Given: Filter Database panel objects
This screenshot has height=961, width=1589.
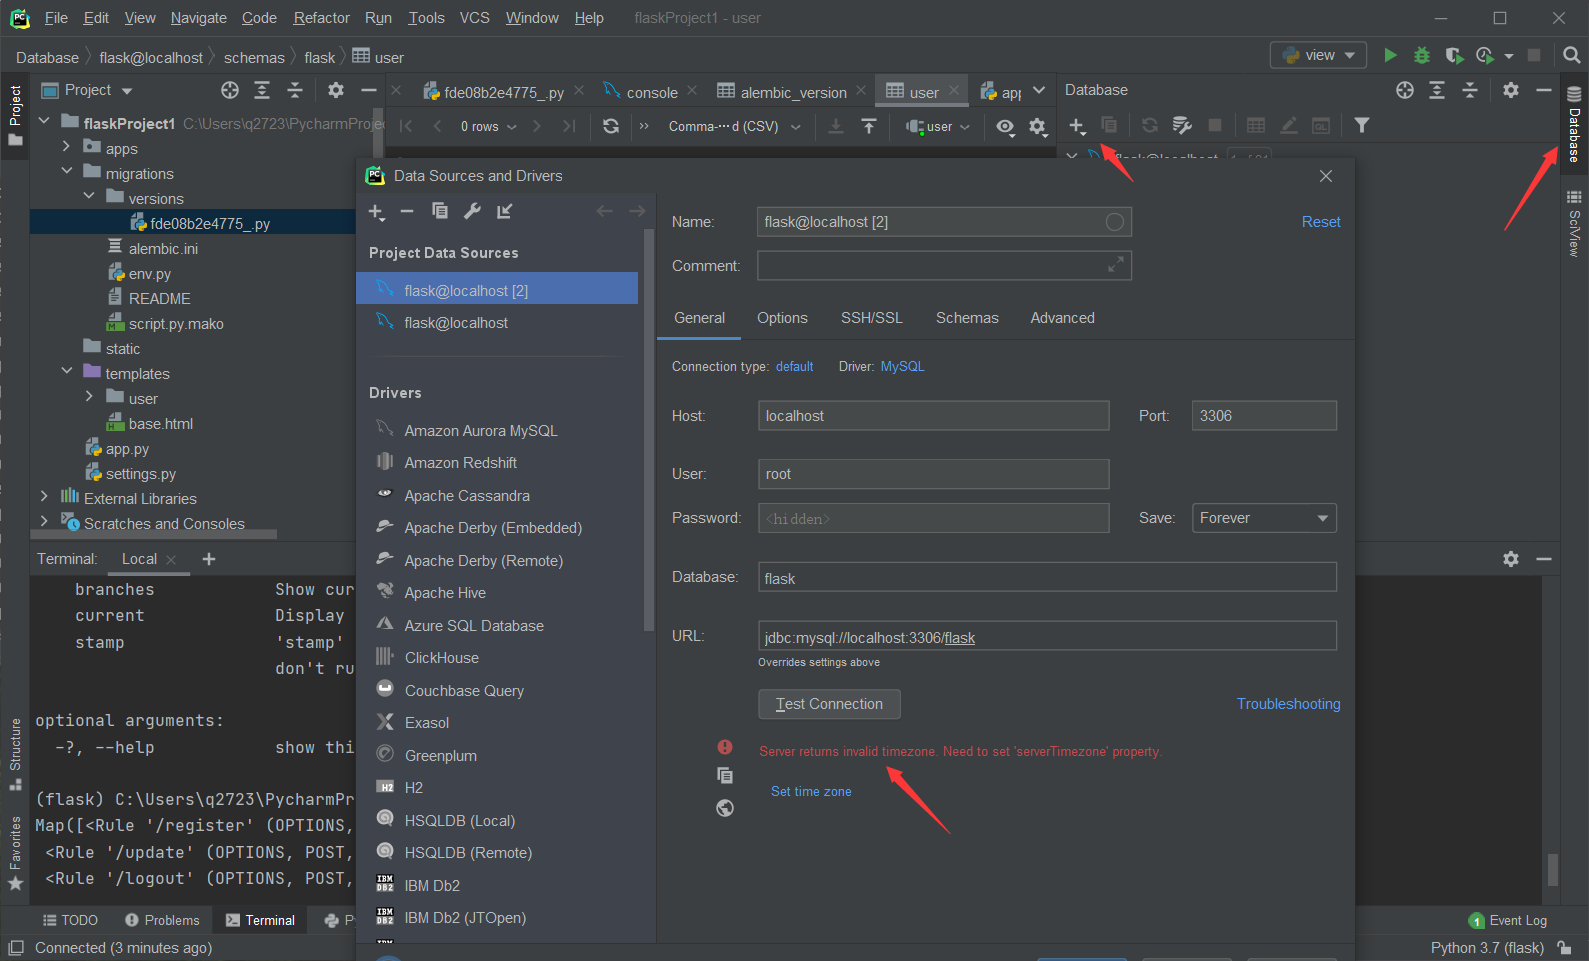Looking at the screenshot, I should coord(1361,125).
